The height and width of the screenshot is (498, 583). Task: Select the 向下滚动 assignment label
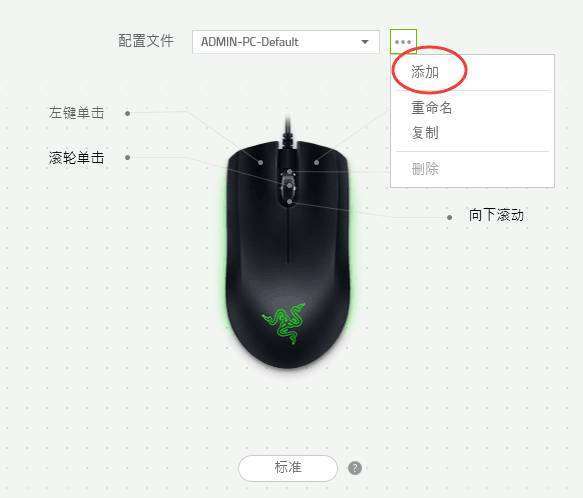point(496,215)
